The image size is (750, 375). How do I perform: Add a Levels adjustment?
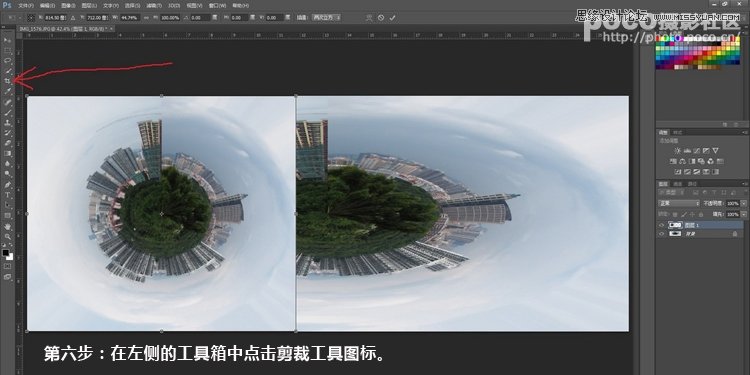tap(687, 151)
